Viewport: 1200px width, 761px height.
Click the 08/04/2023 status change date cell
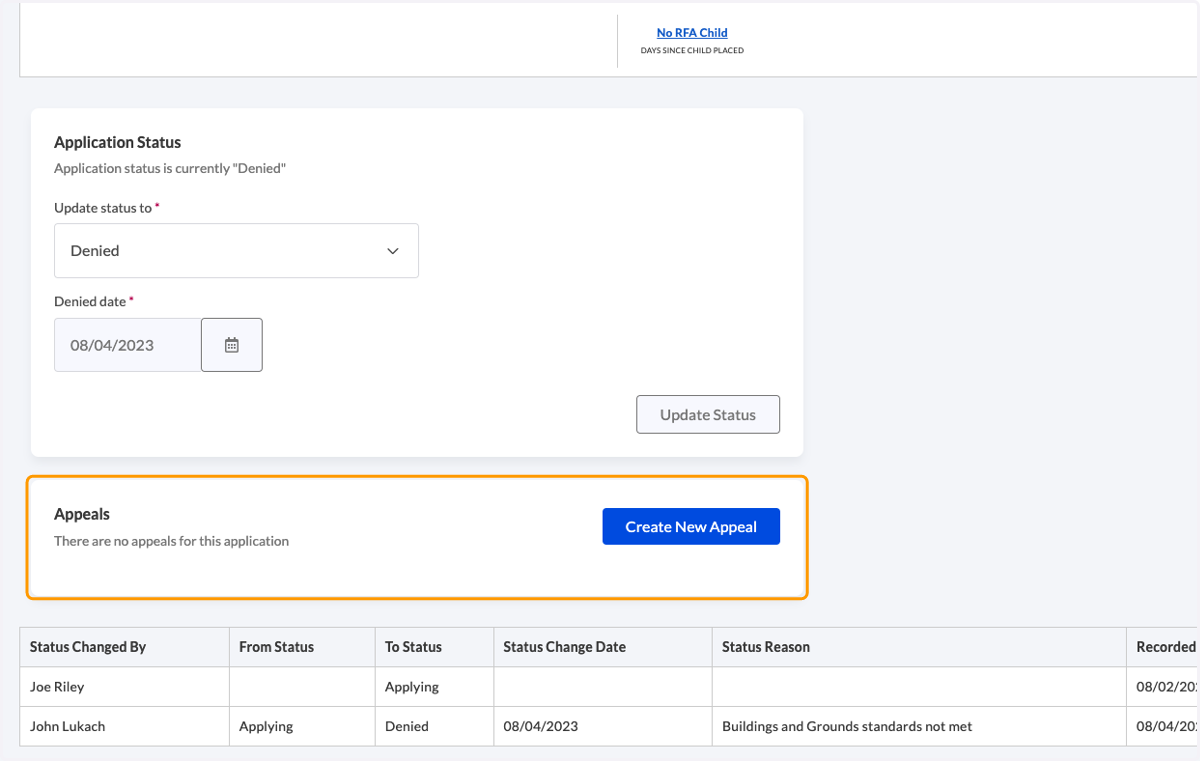tap(602, 726)
